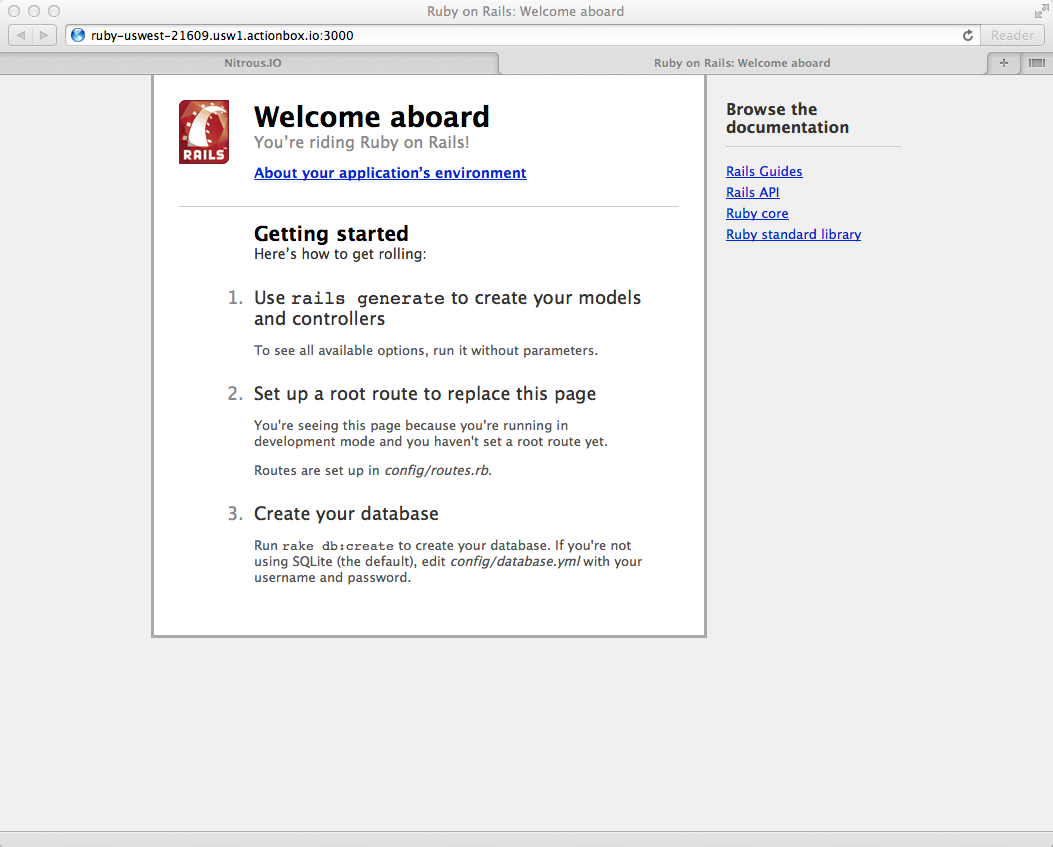Open the Rails Guides documentation link
Screen dimensions: 1053x847
click(x=764, y=171)
